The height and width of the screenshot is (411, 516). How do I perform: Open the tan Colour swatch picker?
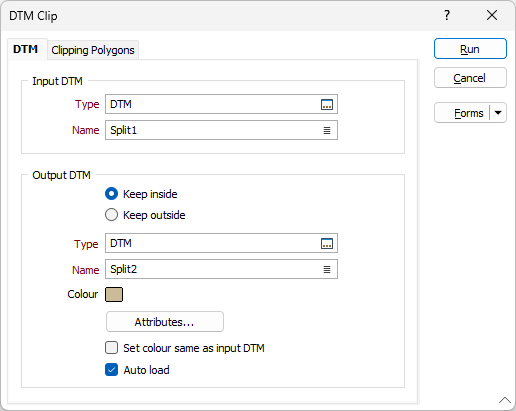pos(114,295)
